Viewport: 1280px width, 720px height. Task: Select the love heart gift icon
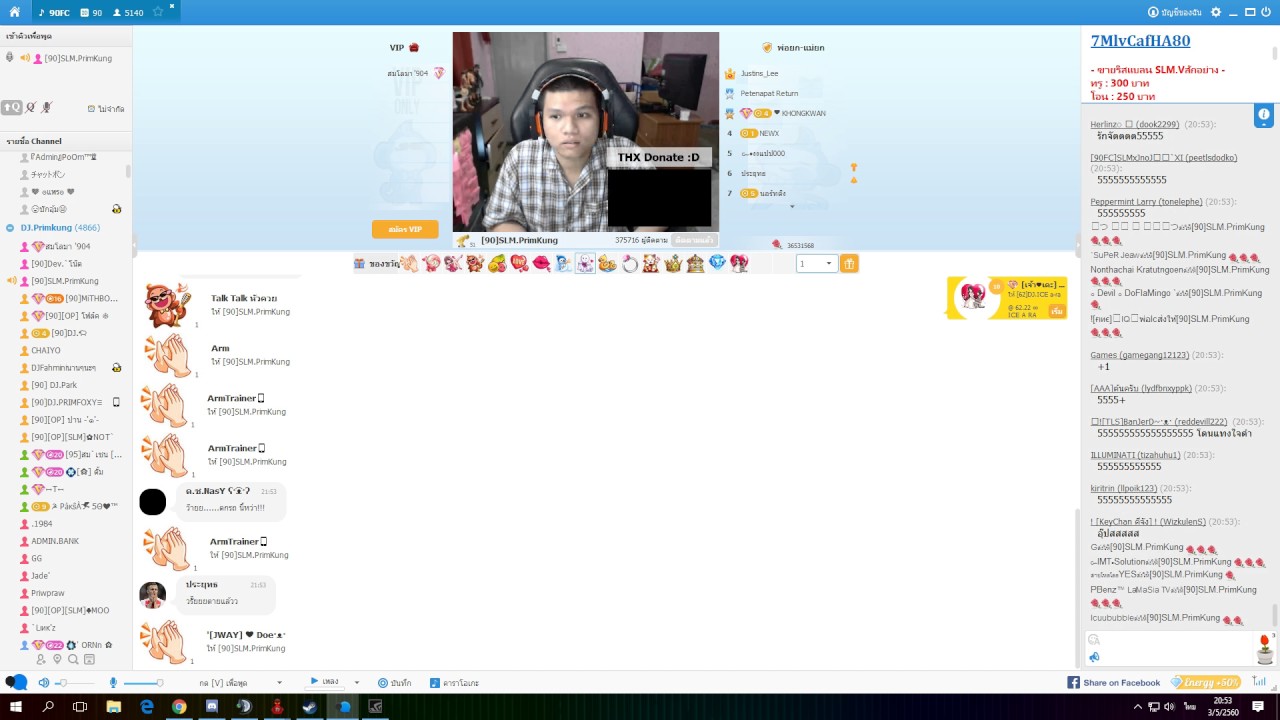(519, 263)
